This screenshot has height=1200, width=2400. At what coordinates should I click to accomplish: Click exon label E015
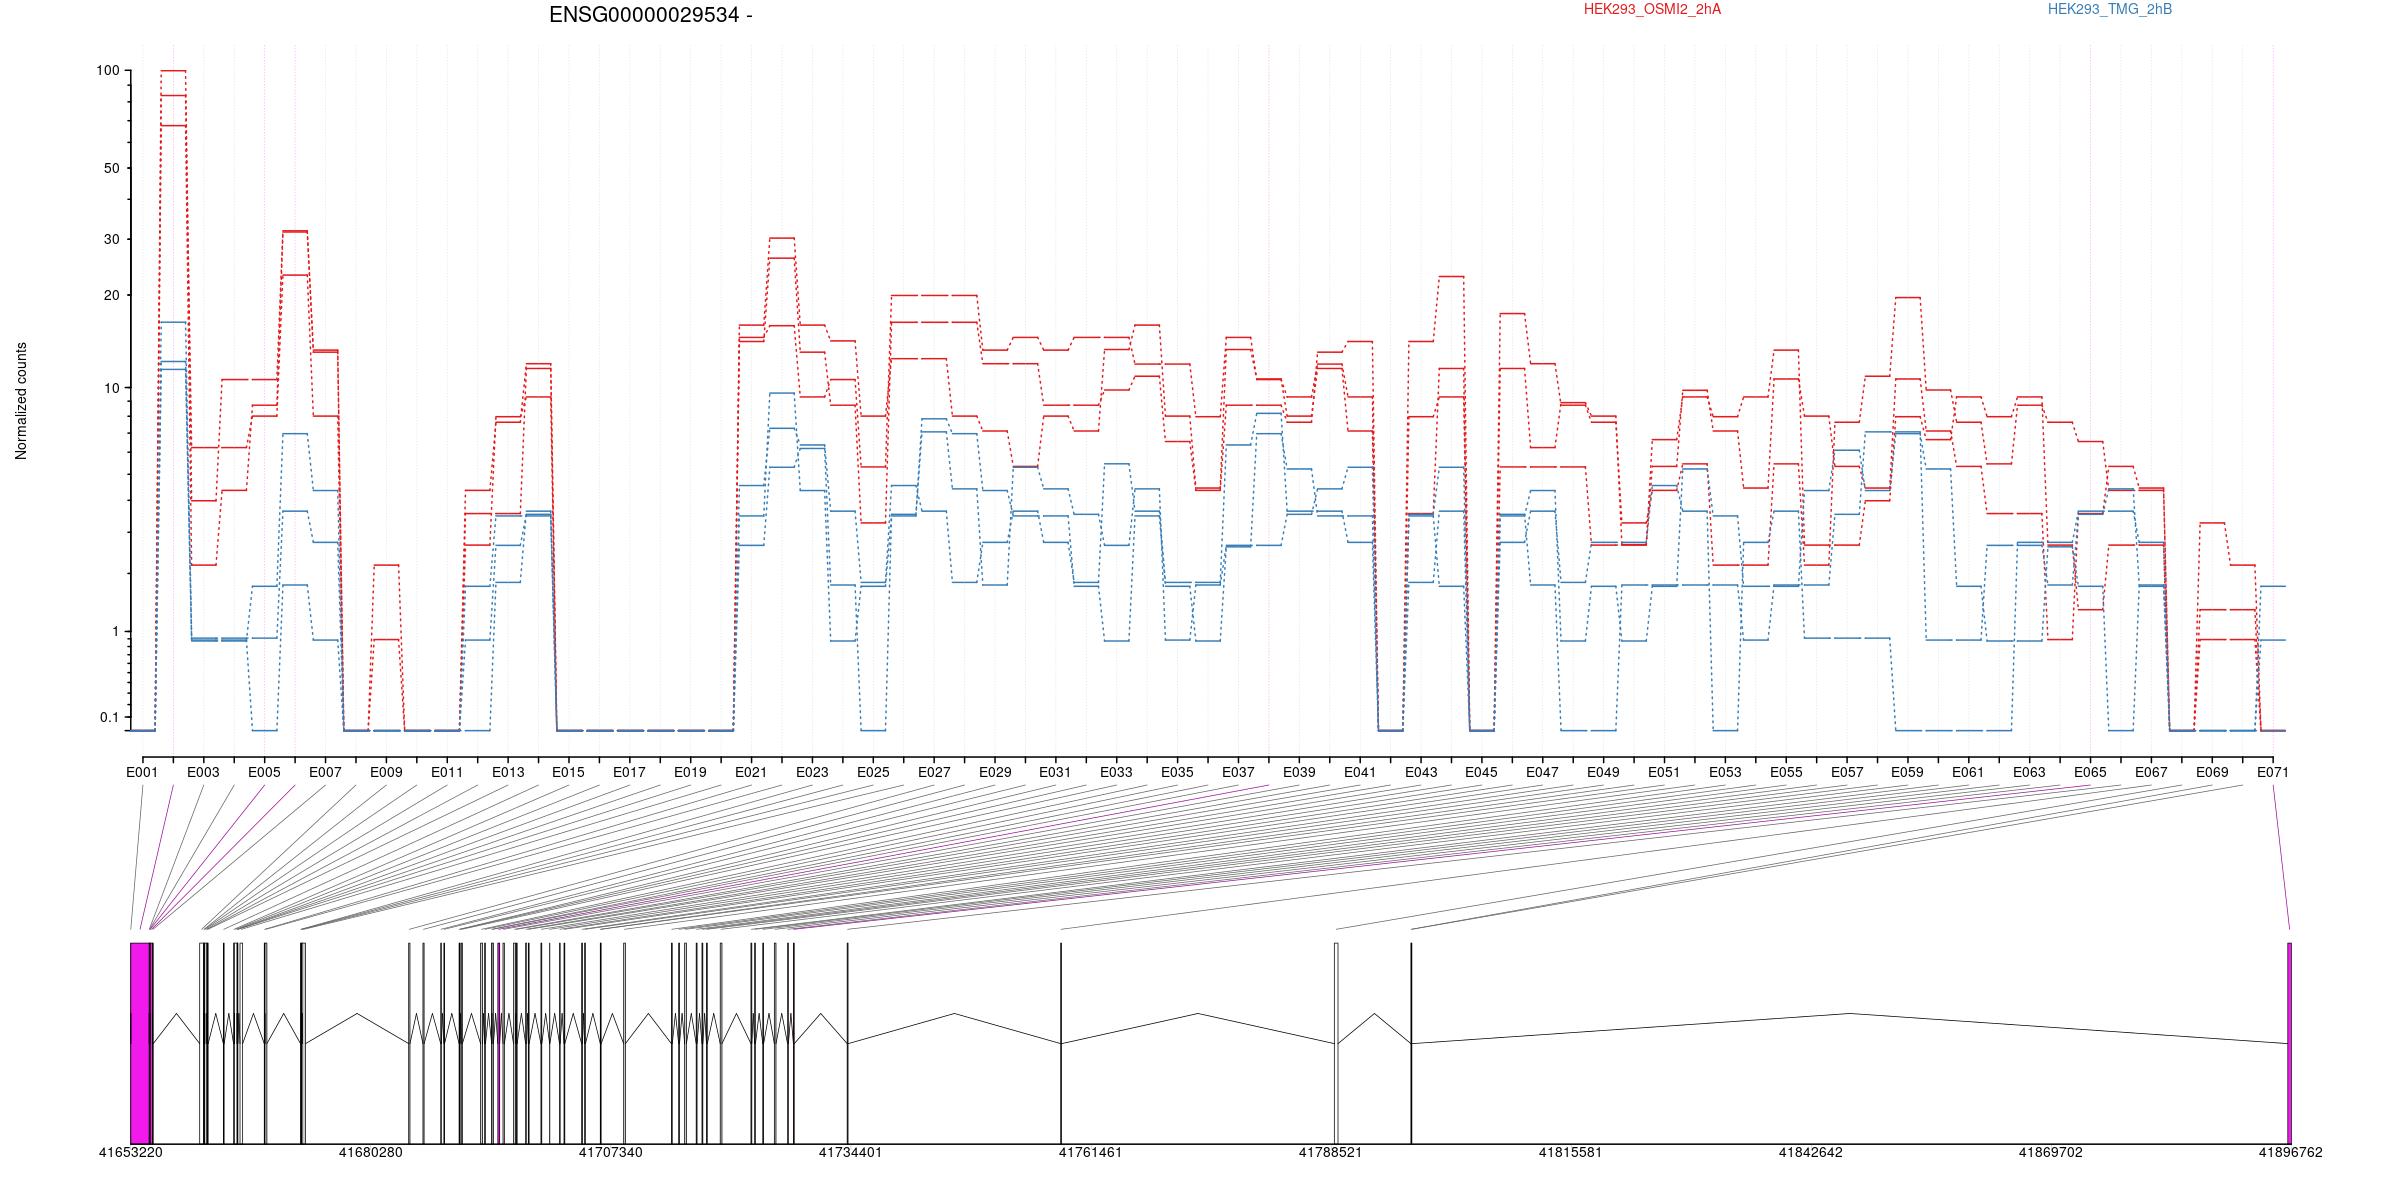pyautogui.click(x=568, y=772)
